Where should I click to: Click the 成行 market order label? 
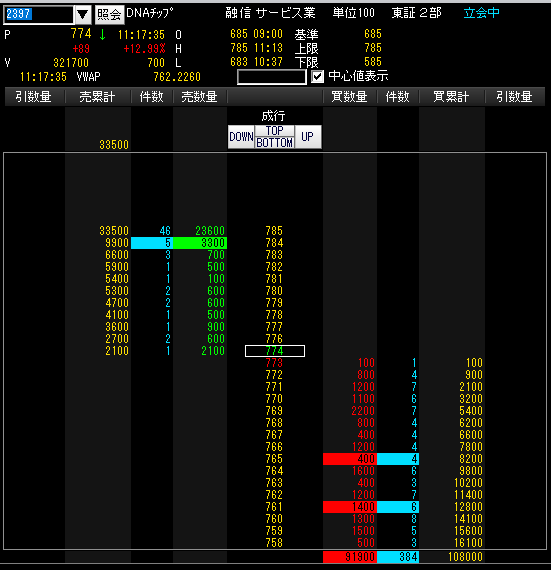(x=273, y=116)
